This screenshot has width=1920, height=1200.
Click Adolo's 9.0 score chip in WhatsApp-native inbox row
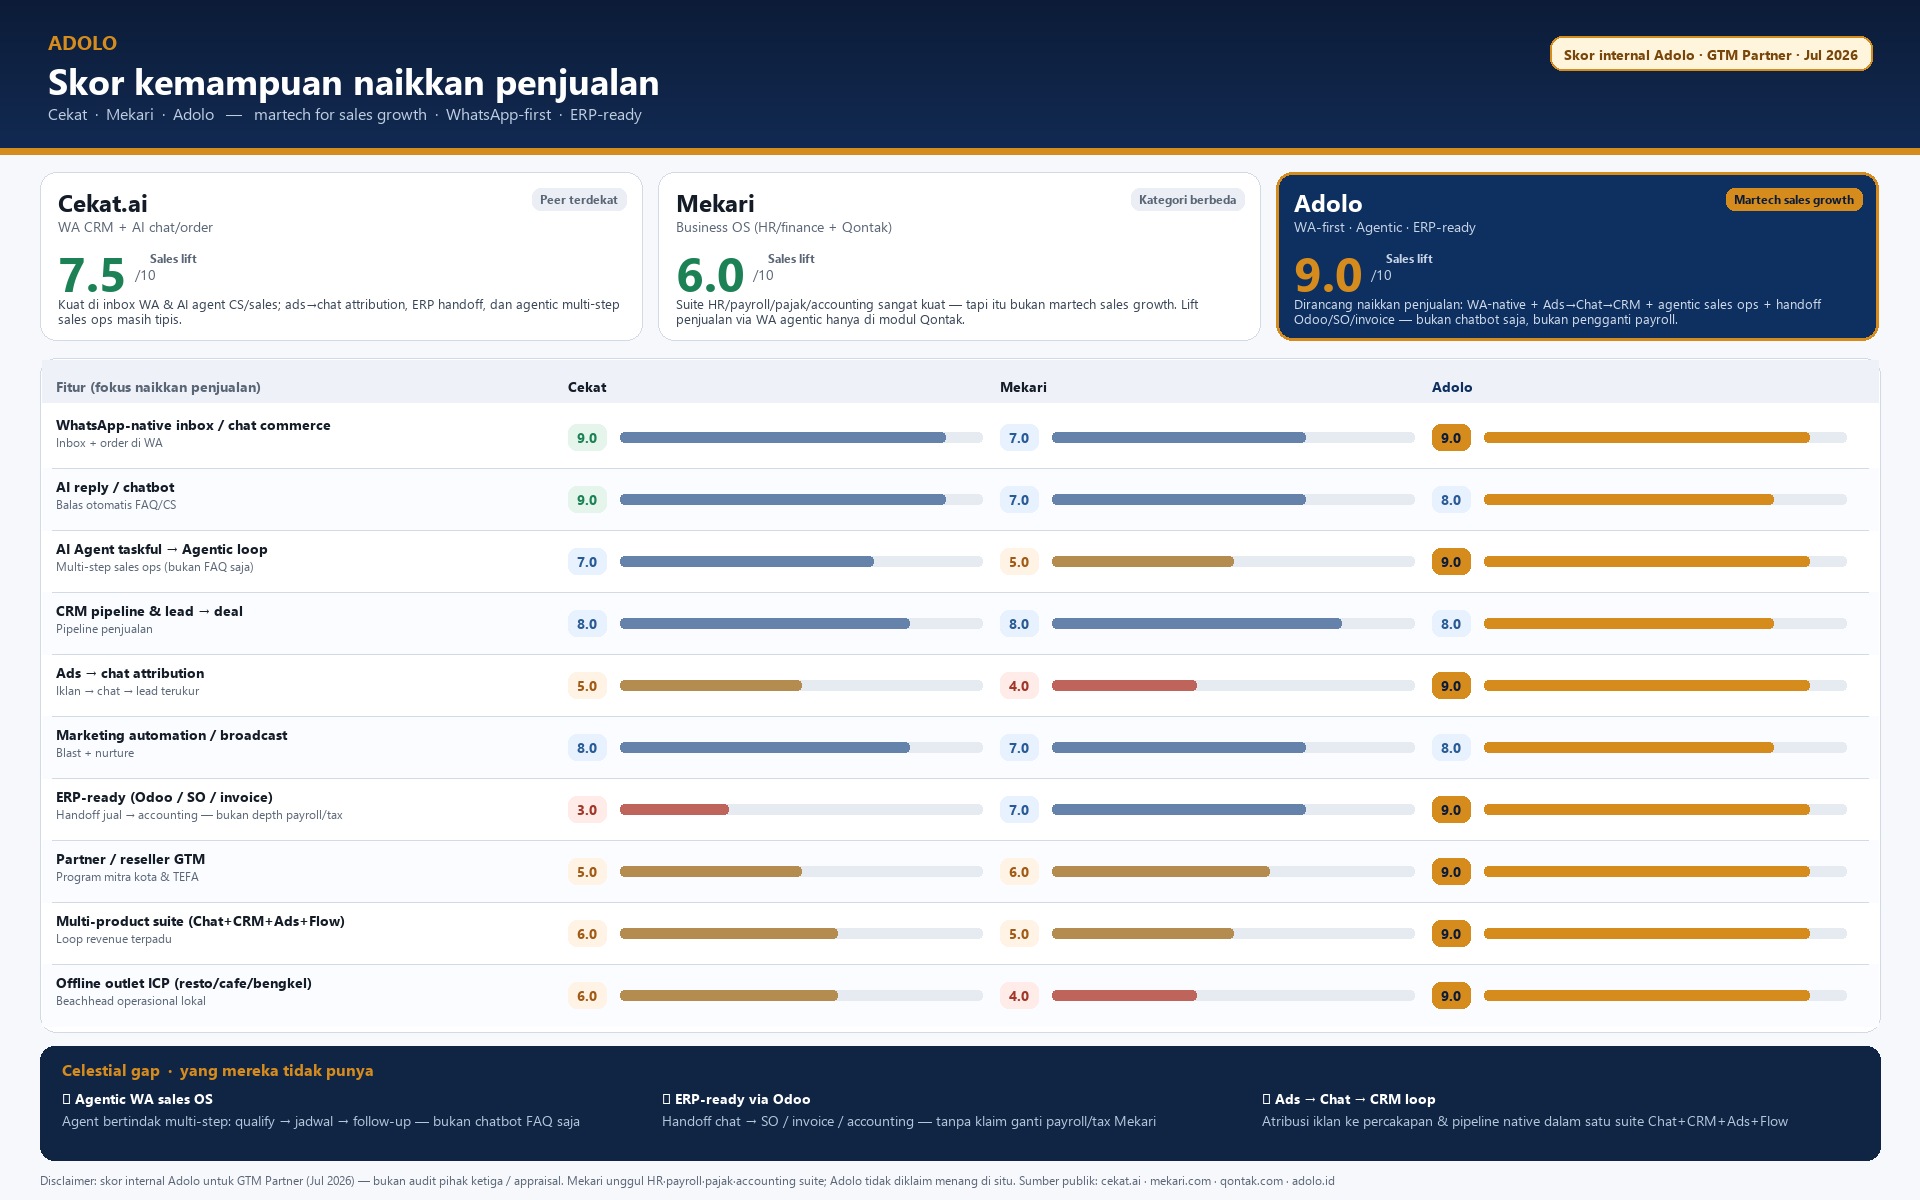coord(1451,438)
